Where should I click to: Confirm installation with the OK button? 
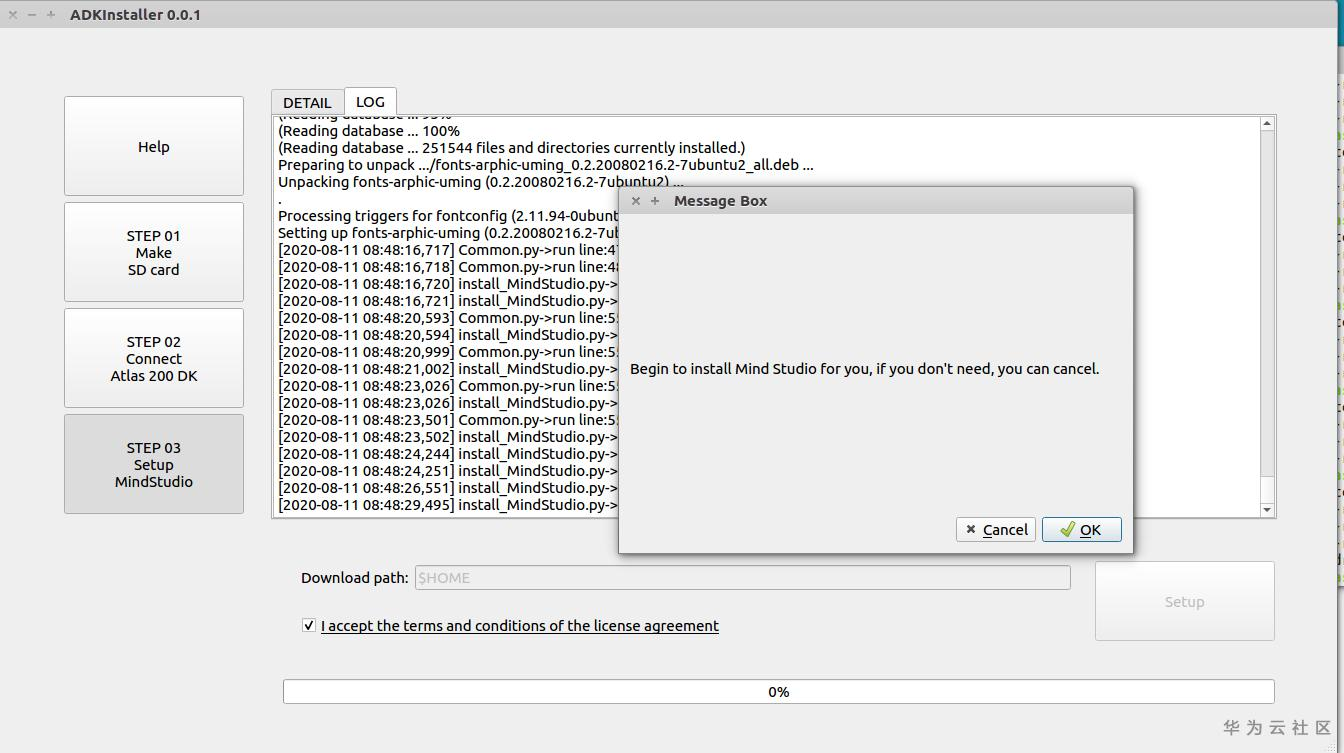pos(1081,530)
